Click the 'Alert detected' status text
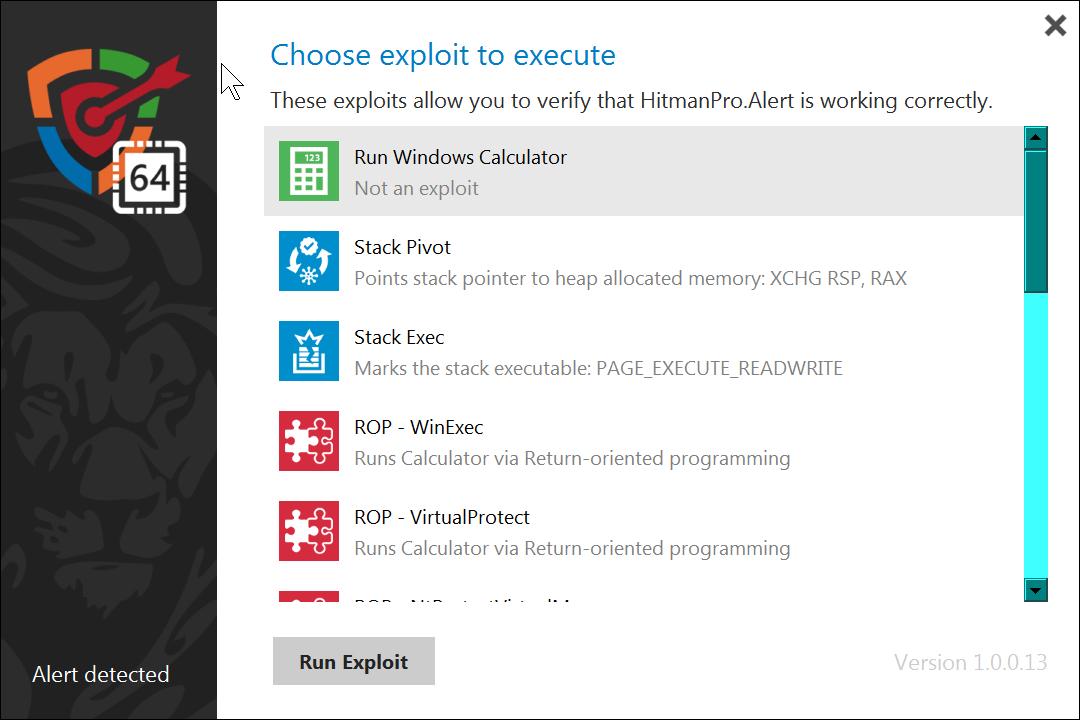Screen dimensions: 1080x720 point(101,675)
